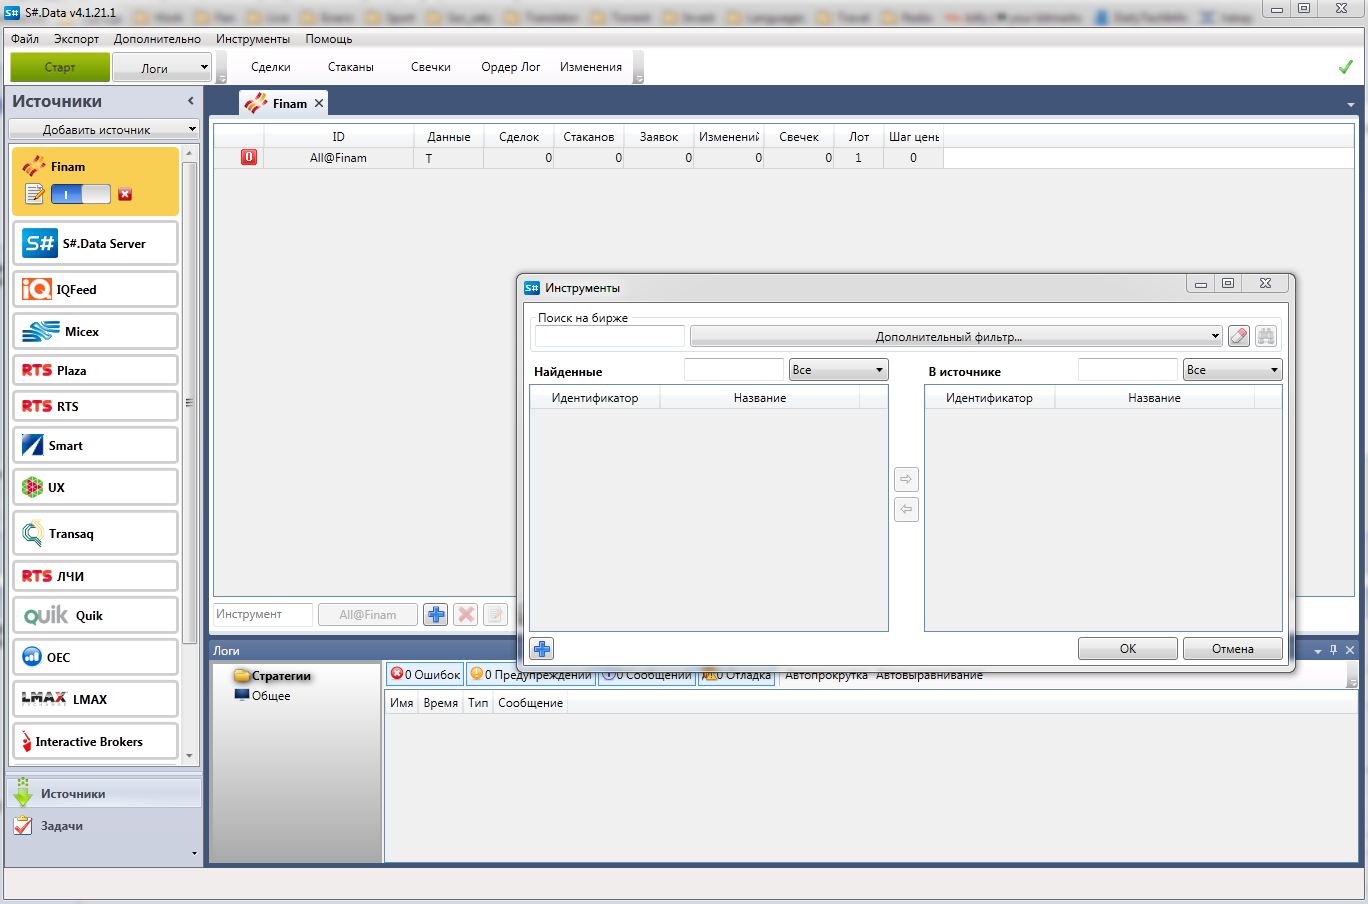Click the right arrow to move instrument to source
1368x904 pixels.
click(x=906, y=479)
